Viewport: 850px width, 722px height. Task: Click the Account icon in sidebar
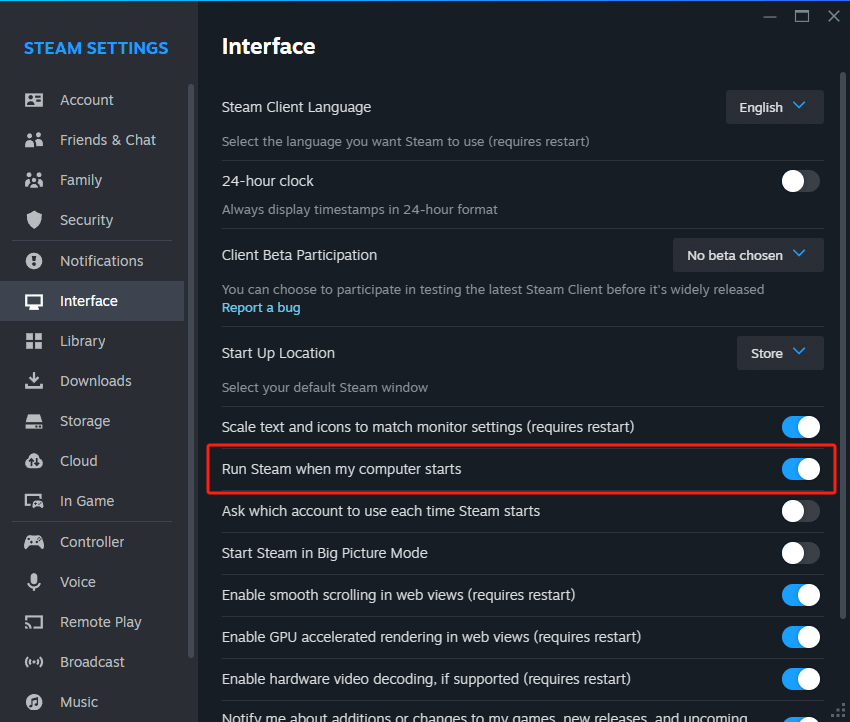click(34, 100)
